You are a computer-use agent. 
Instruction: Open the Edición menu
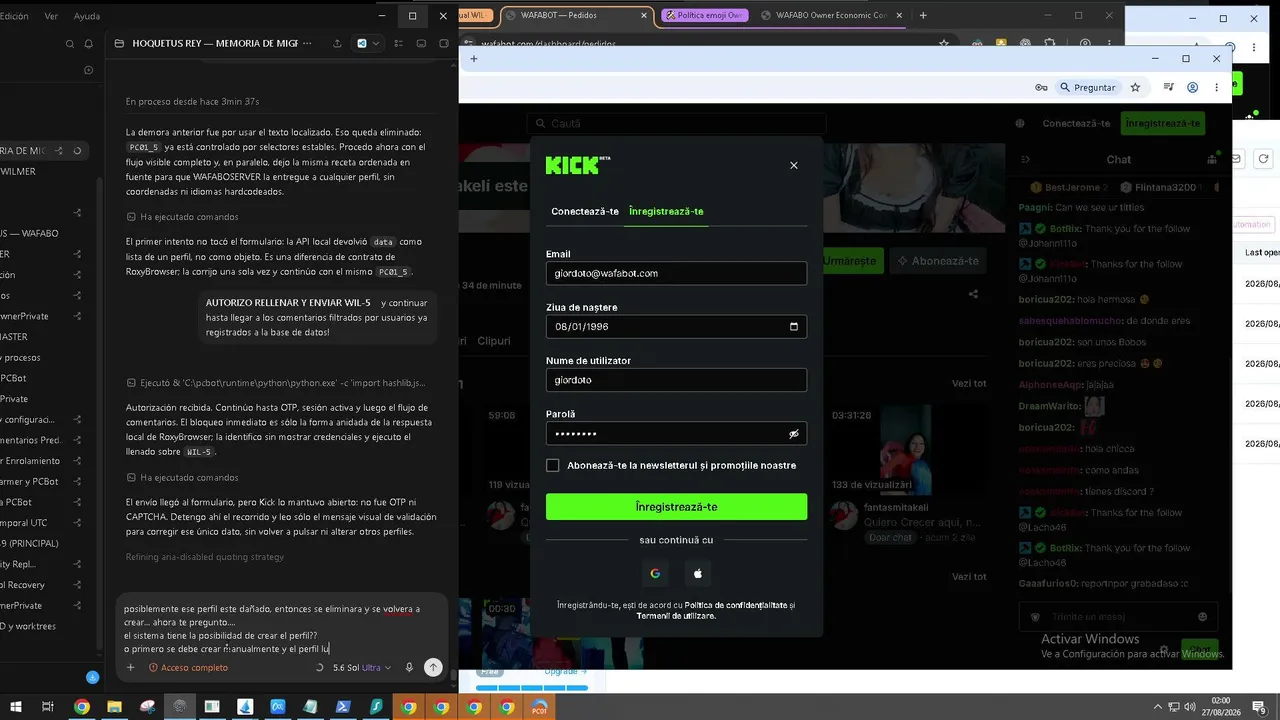tap(14, 16)
